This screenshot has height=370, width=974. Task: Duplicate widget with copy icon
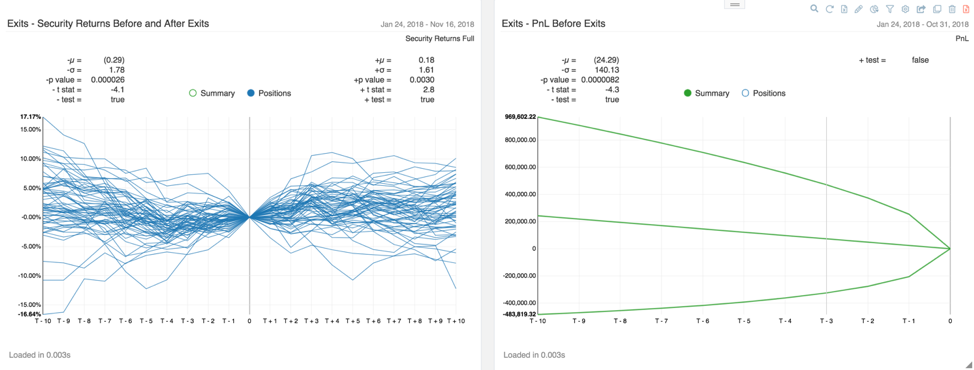(x=937, y=9)
